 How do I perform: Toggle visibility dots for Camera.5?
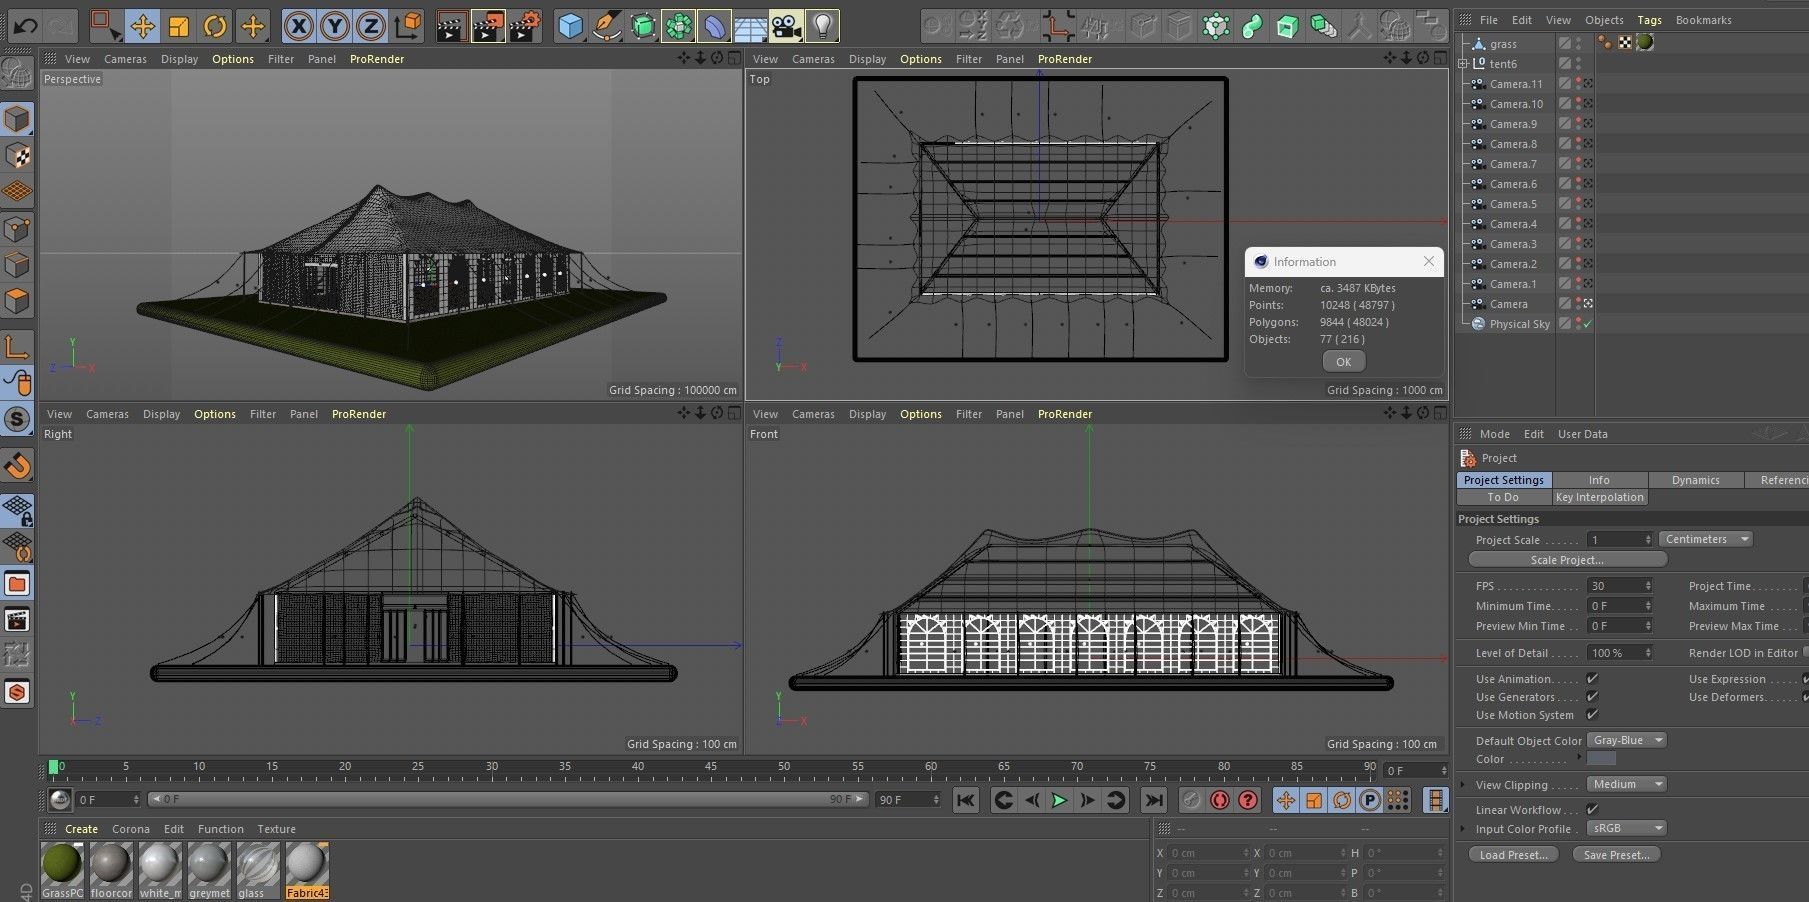tap(1579, 204)
